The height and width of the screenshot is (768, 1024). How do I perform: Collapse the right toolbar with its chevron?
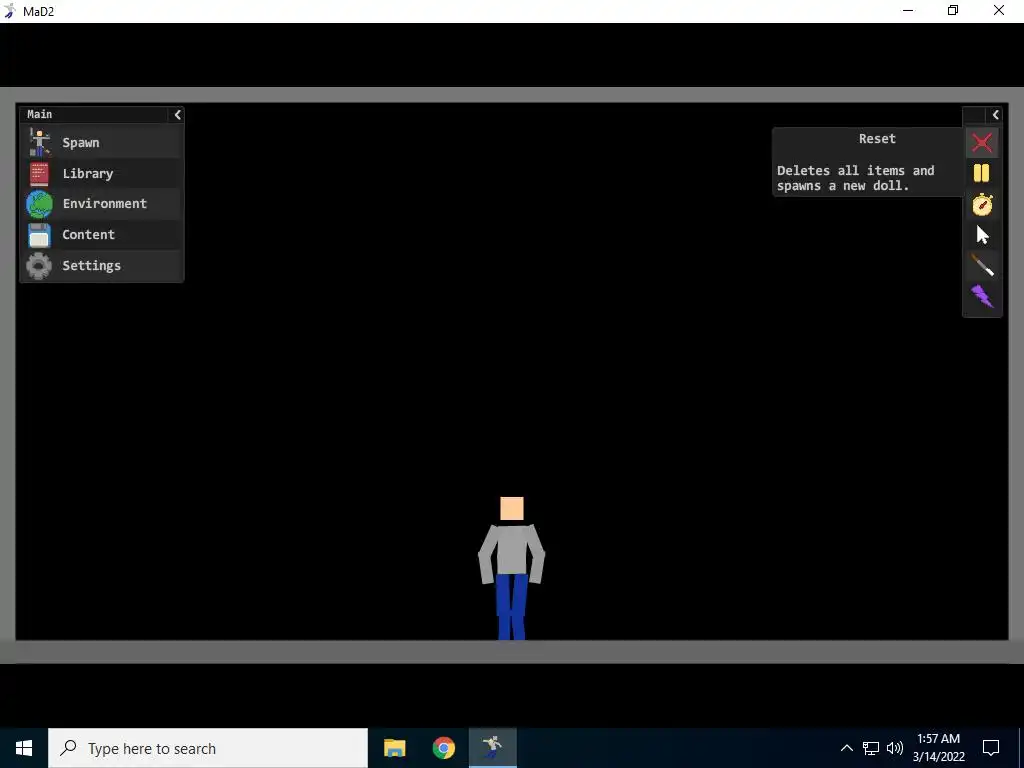click(995, 114)
